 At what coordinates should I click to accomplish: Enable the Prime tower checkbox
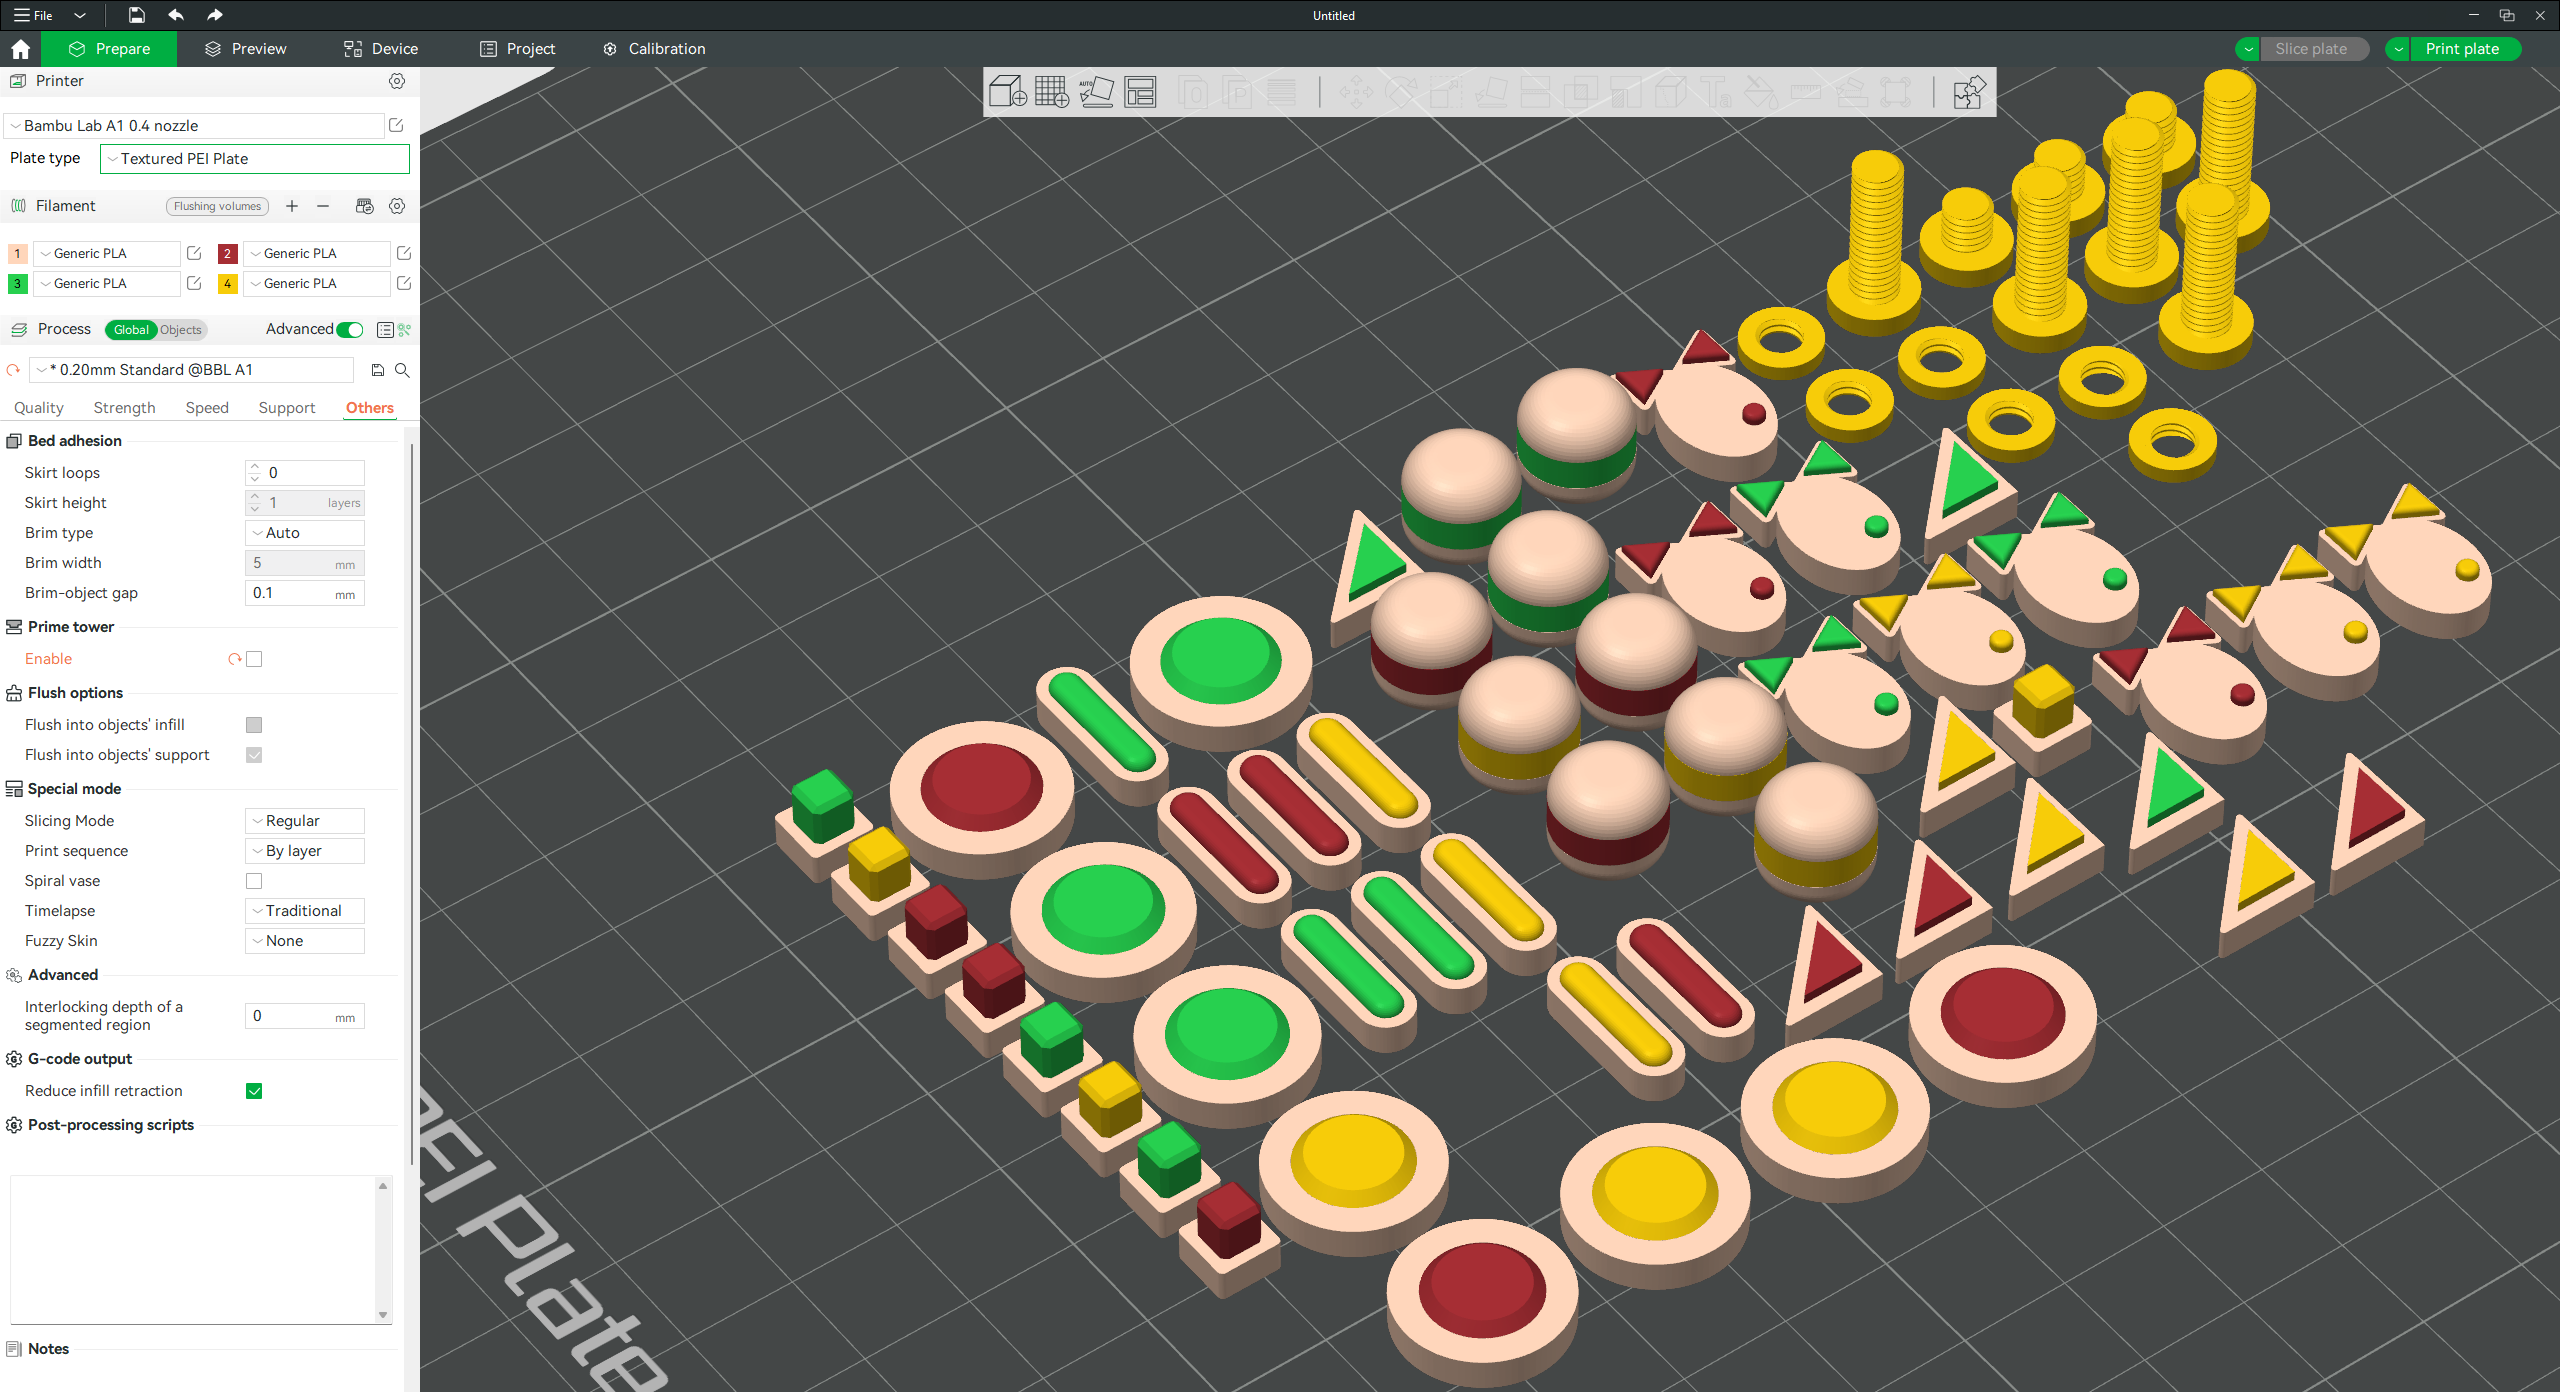point(254,659)
